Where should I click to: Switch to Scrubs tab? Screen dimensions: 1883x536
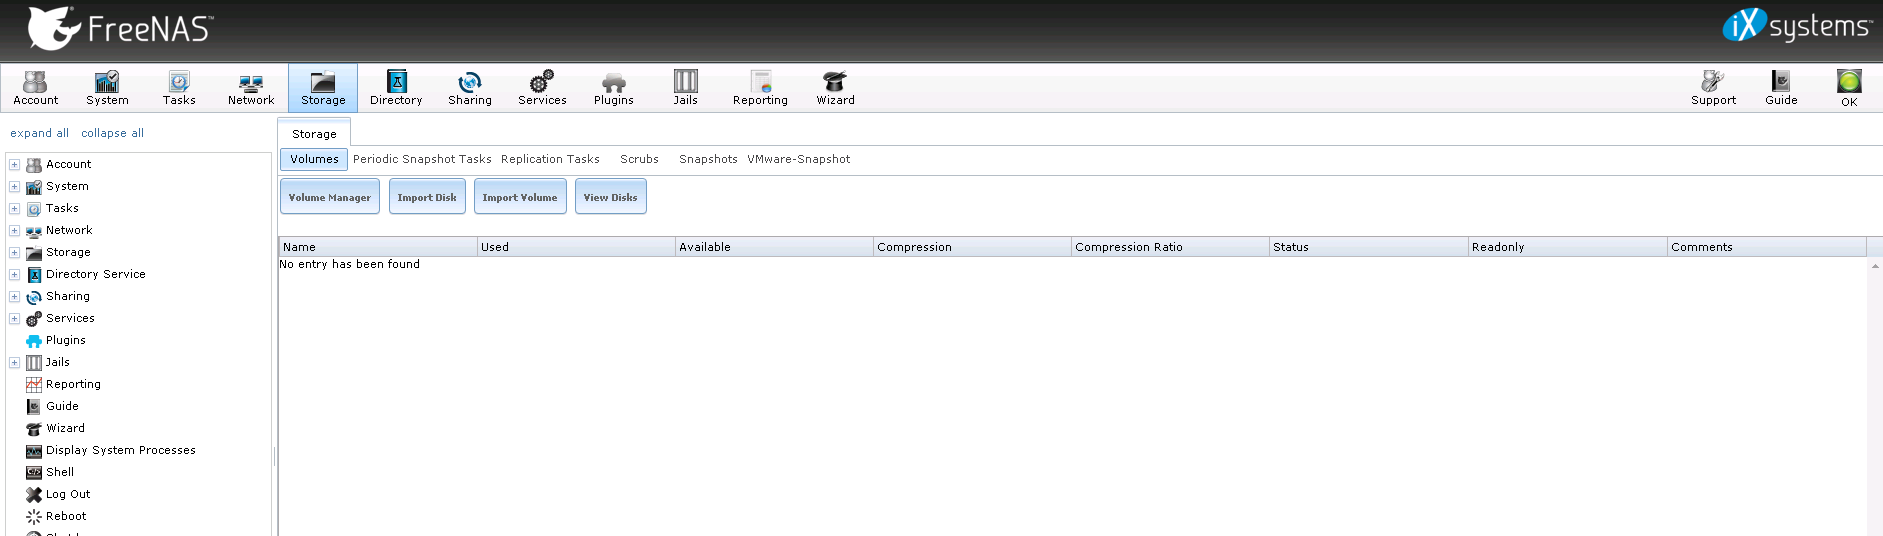639,159
